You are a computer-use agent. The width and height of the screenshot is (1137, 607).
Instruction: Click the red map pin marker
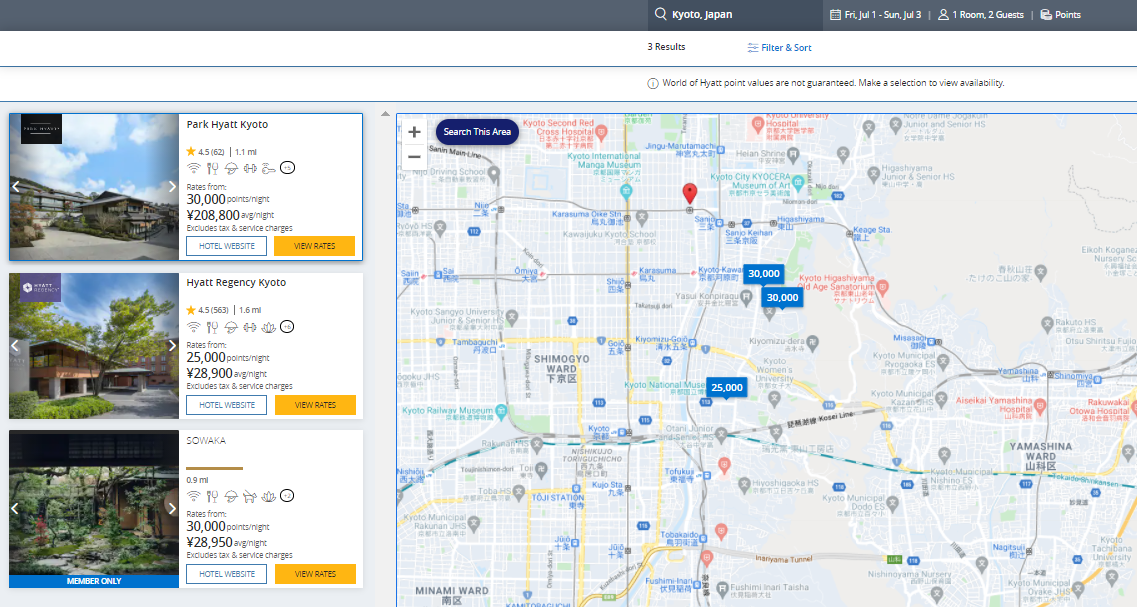point(690,192)
